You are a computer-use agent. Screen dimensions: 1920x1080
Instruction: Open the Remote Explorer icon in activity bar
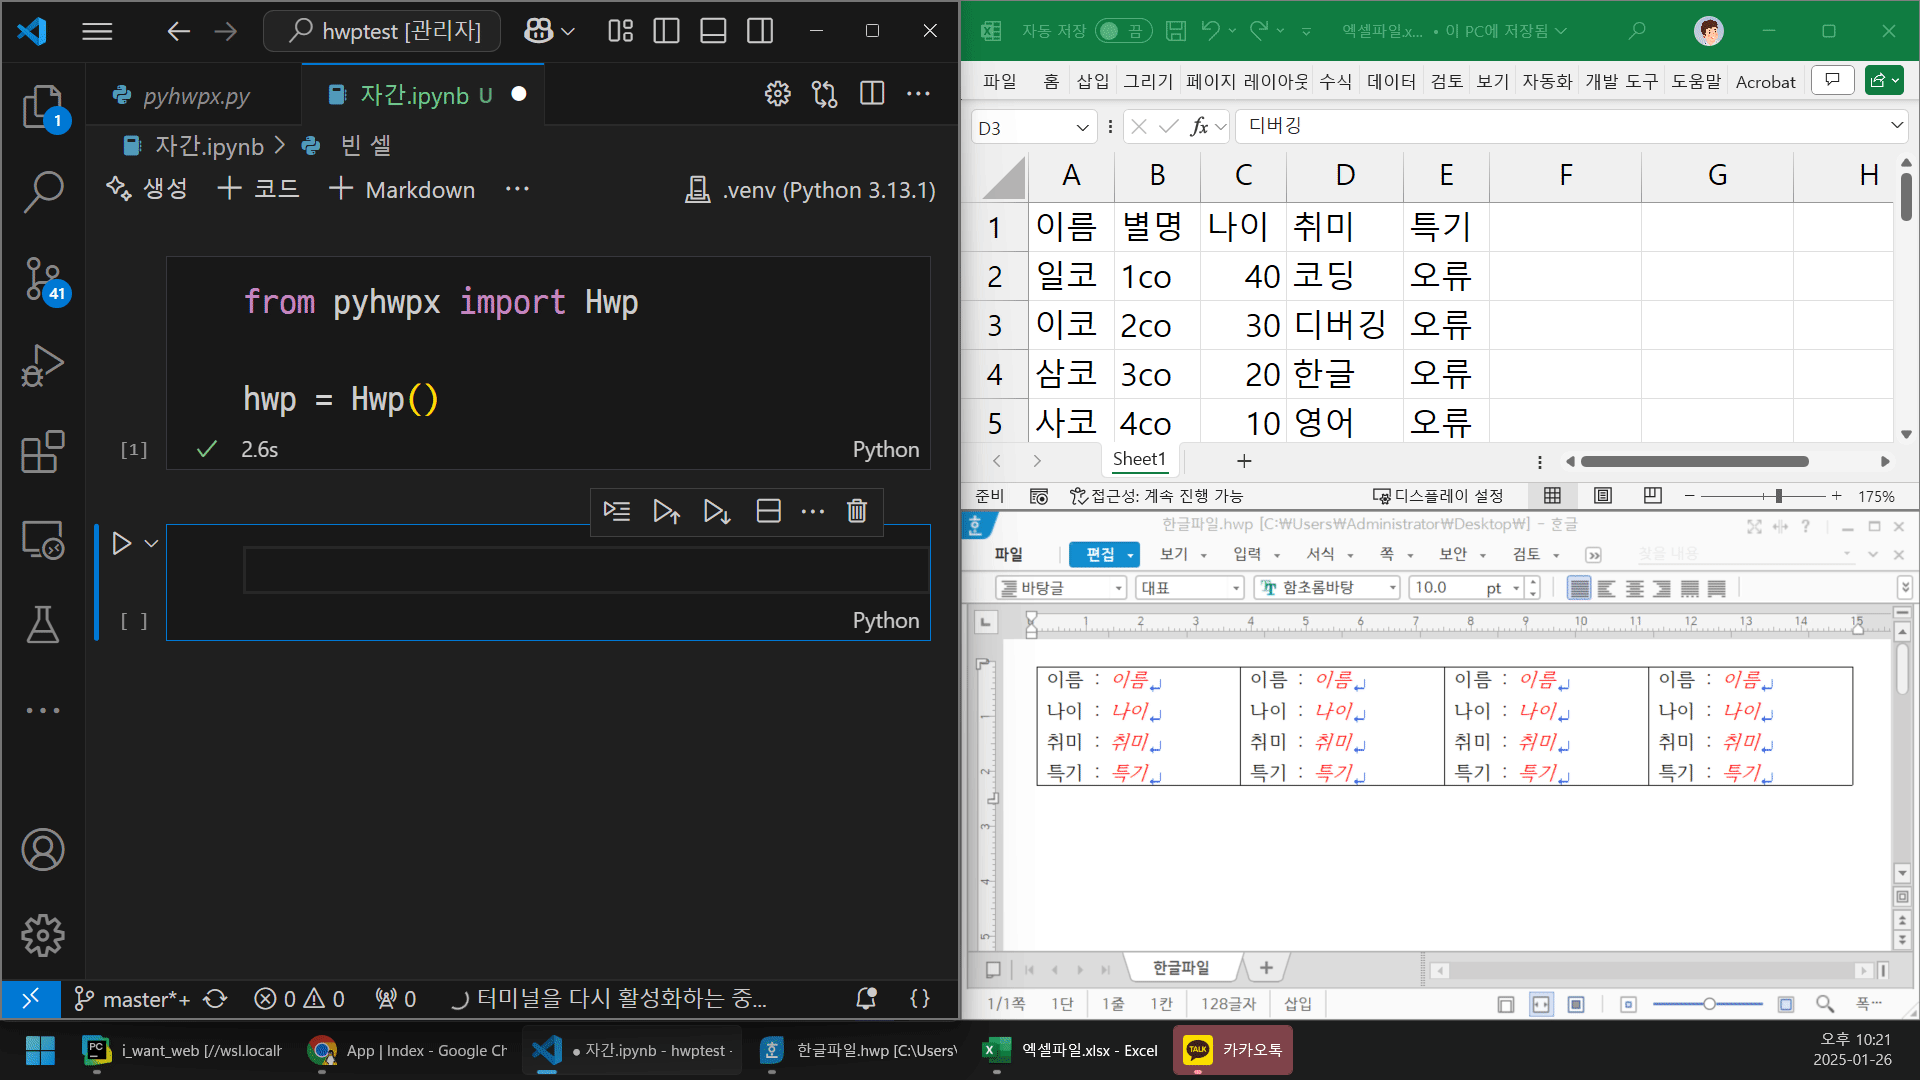43,540
